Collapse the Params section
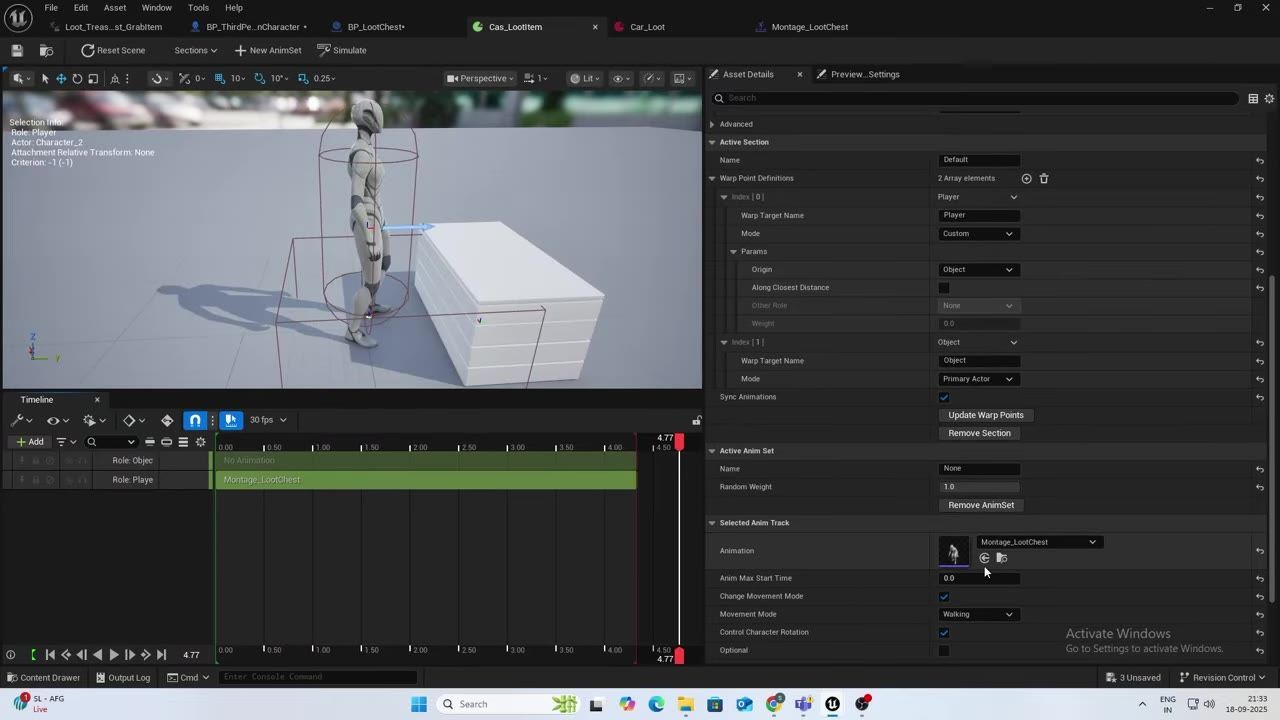The width and height of the screenshot is (1280, 720). (x=733, y=252)
